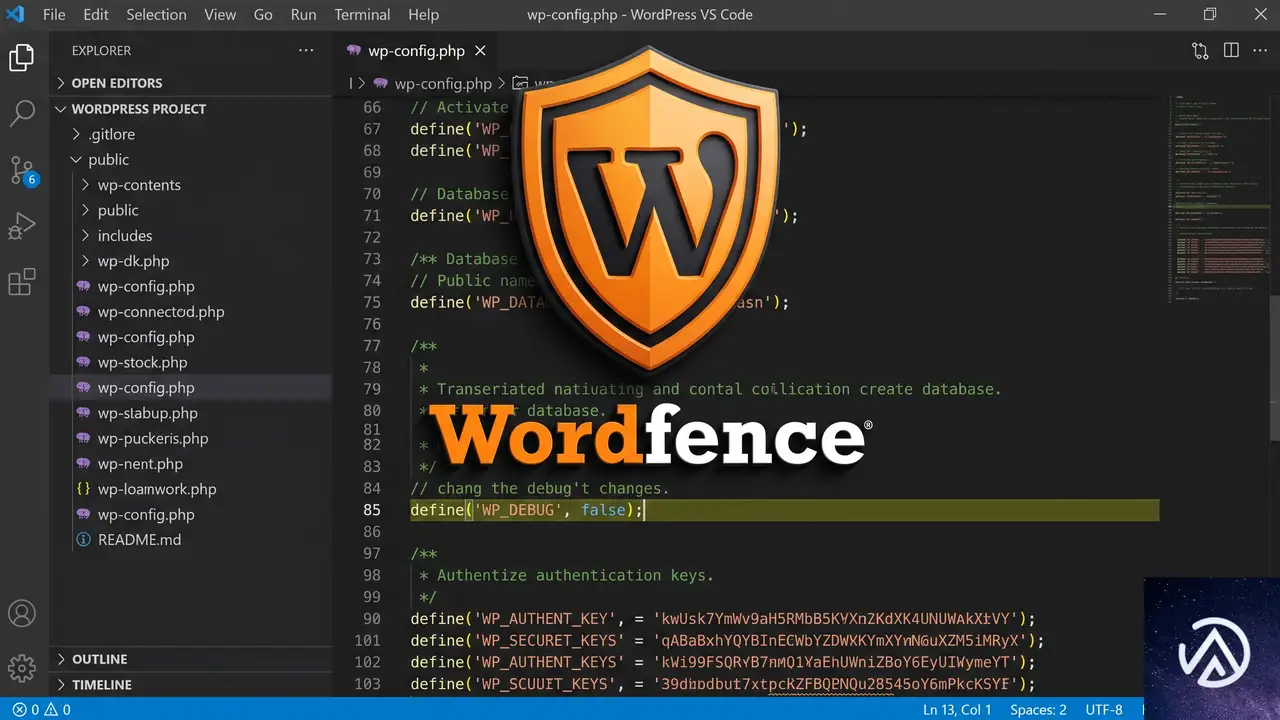This screenshot has width=1280, height=720.
Task: Open the Run and Debug view
Action: pos(22,227)
